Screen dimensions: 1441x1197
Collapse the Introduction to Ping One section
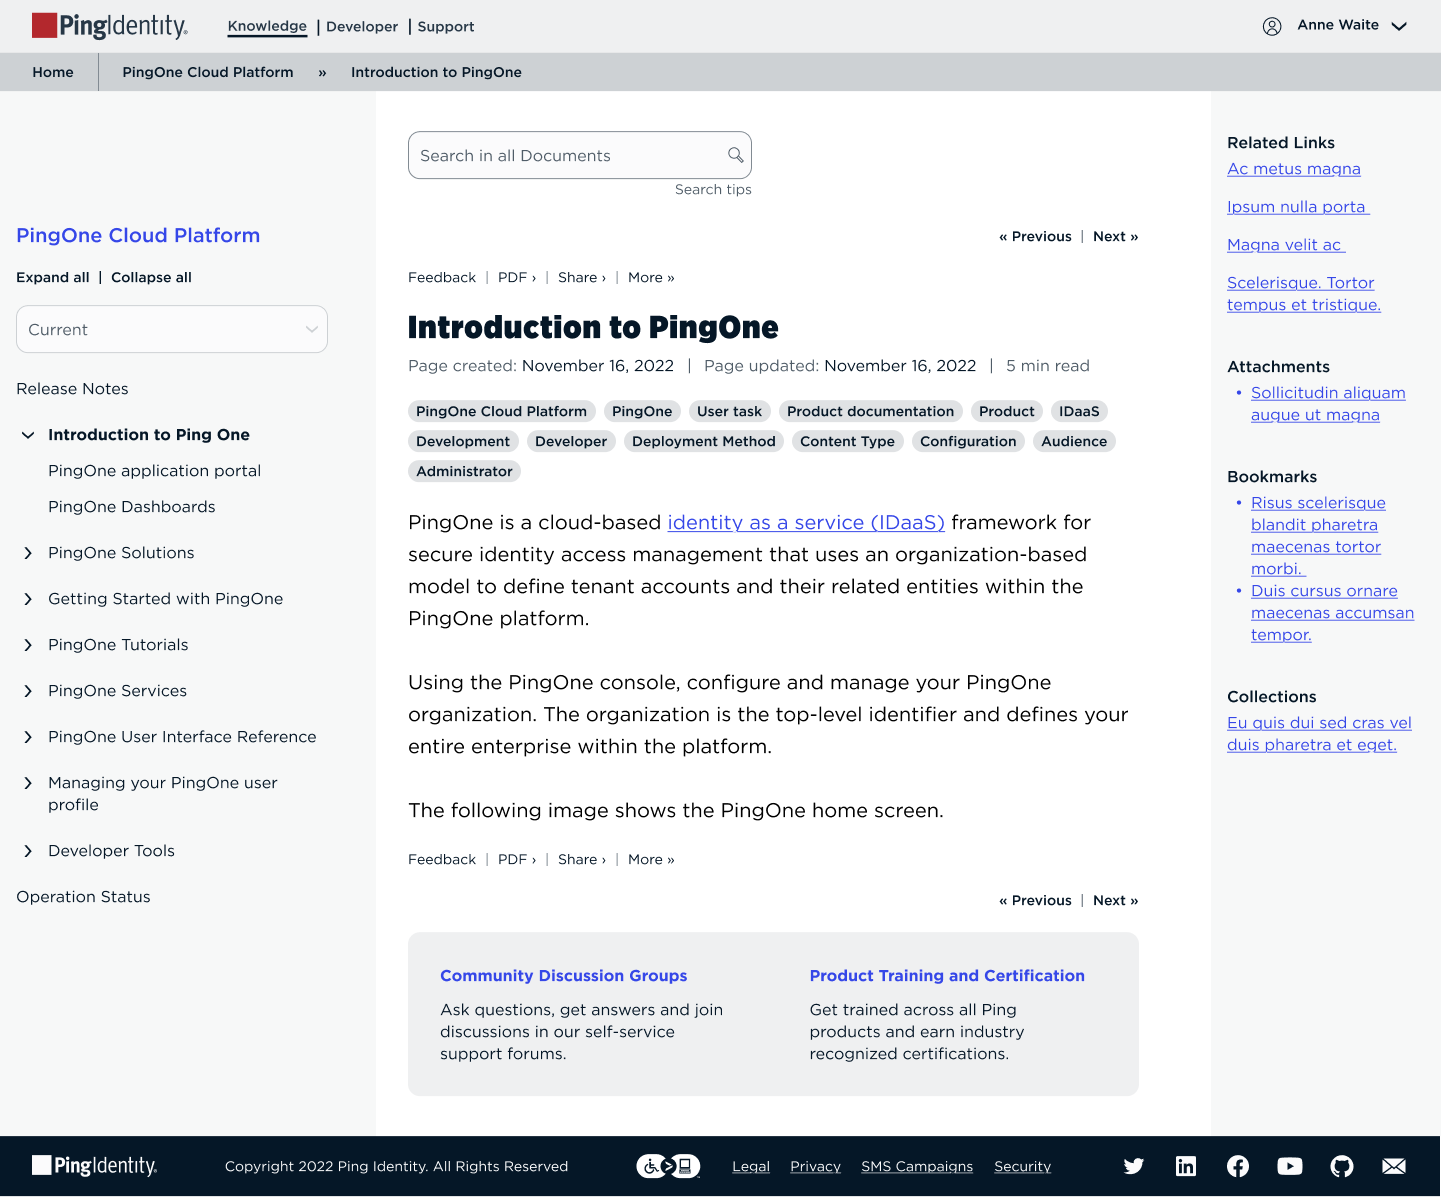[28, 435]
